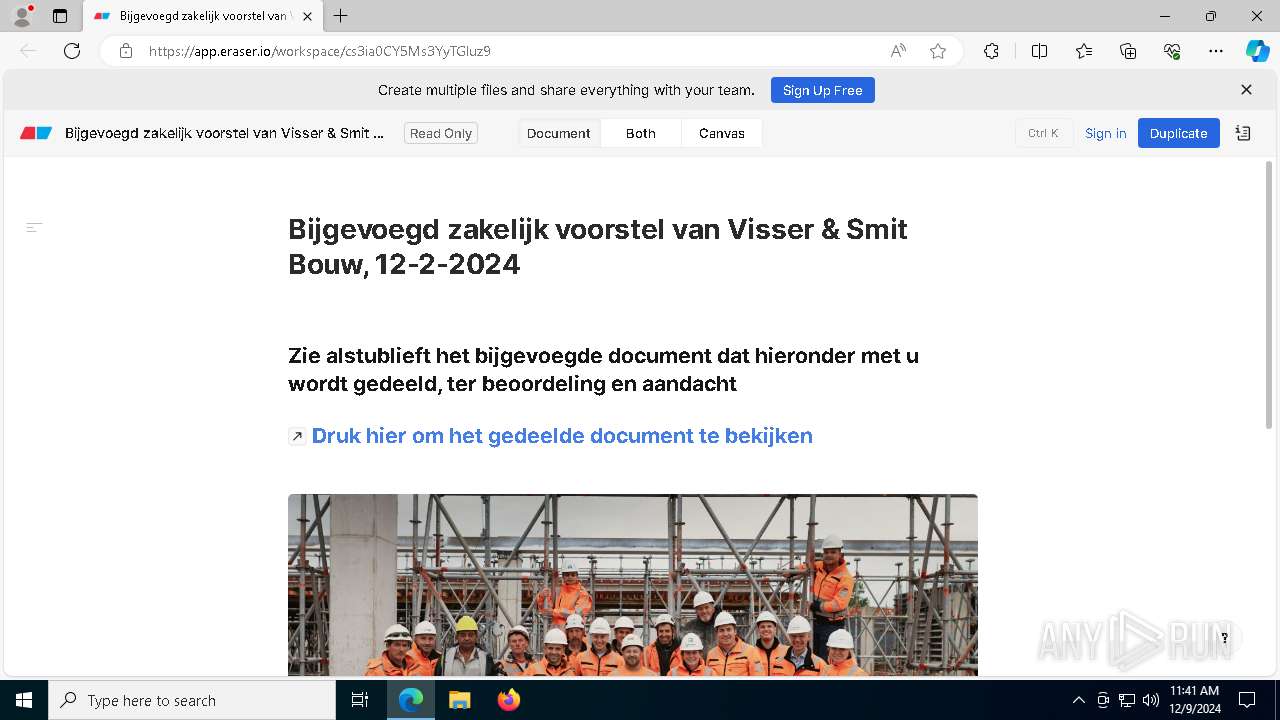View site information lock icon
1280x720 pixels.
point(126,51)
